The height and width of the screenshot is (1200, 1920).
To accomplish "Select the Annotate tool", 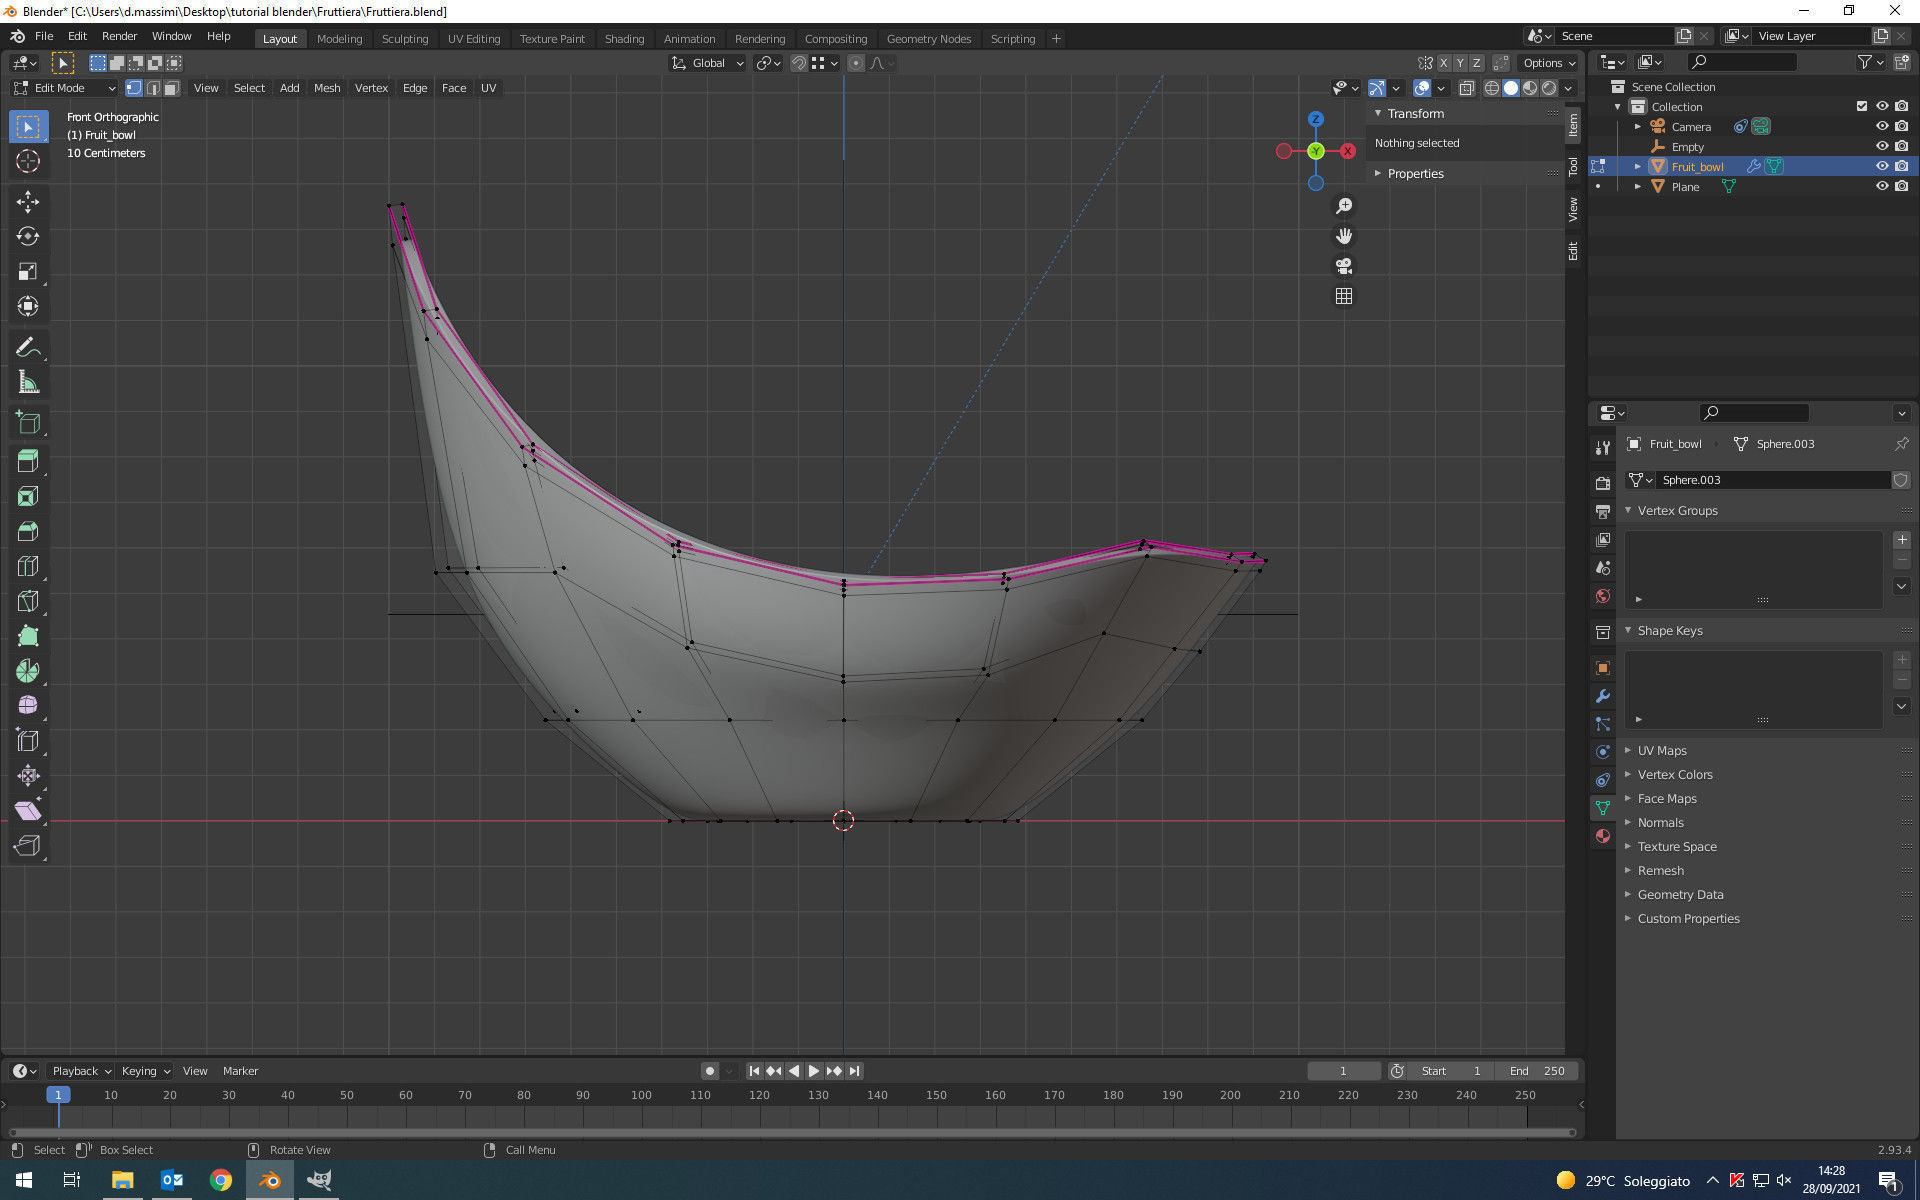I will (28, 348).
